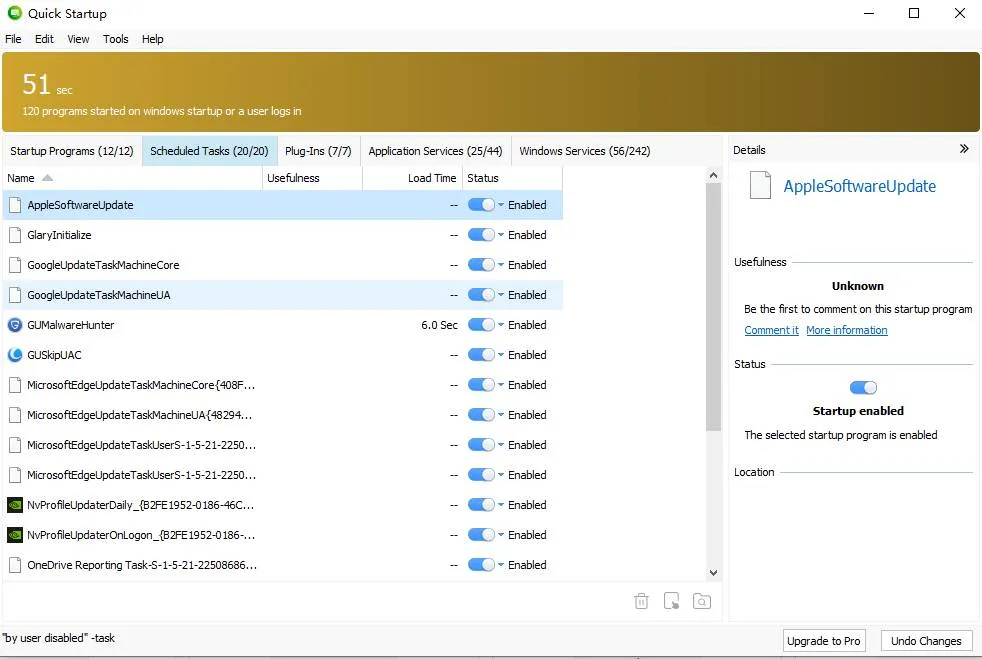The width and height of the screenshot is (982, 659).
Task: Click the Undo Changes button
Action: coord(926,641)
